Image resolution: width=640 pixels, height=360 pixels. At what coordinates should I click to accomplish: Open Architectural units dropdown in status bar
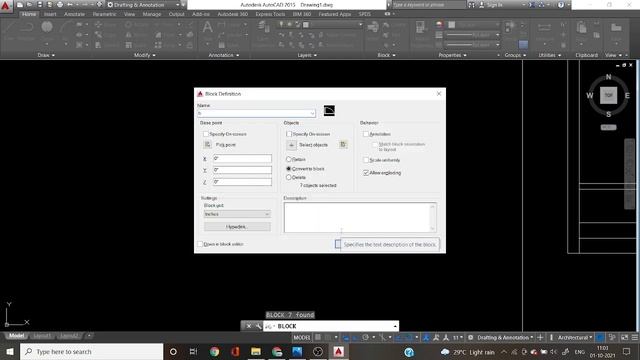click(x=575, y=338)
